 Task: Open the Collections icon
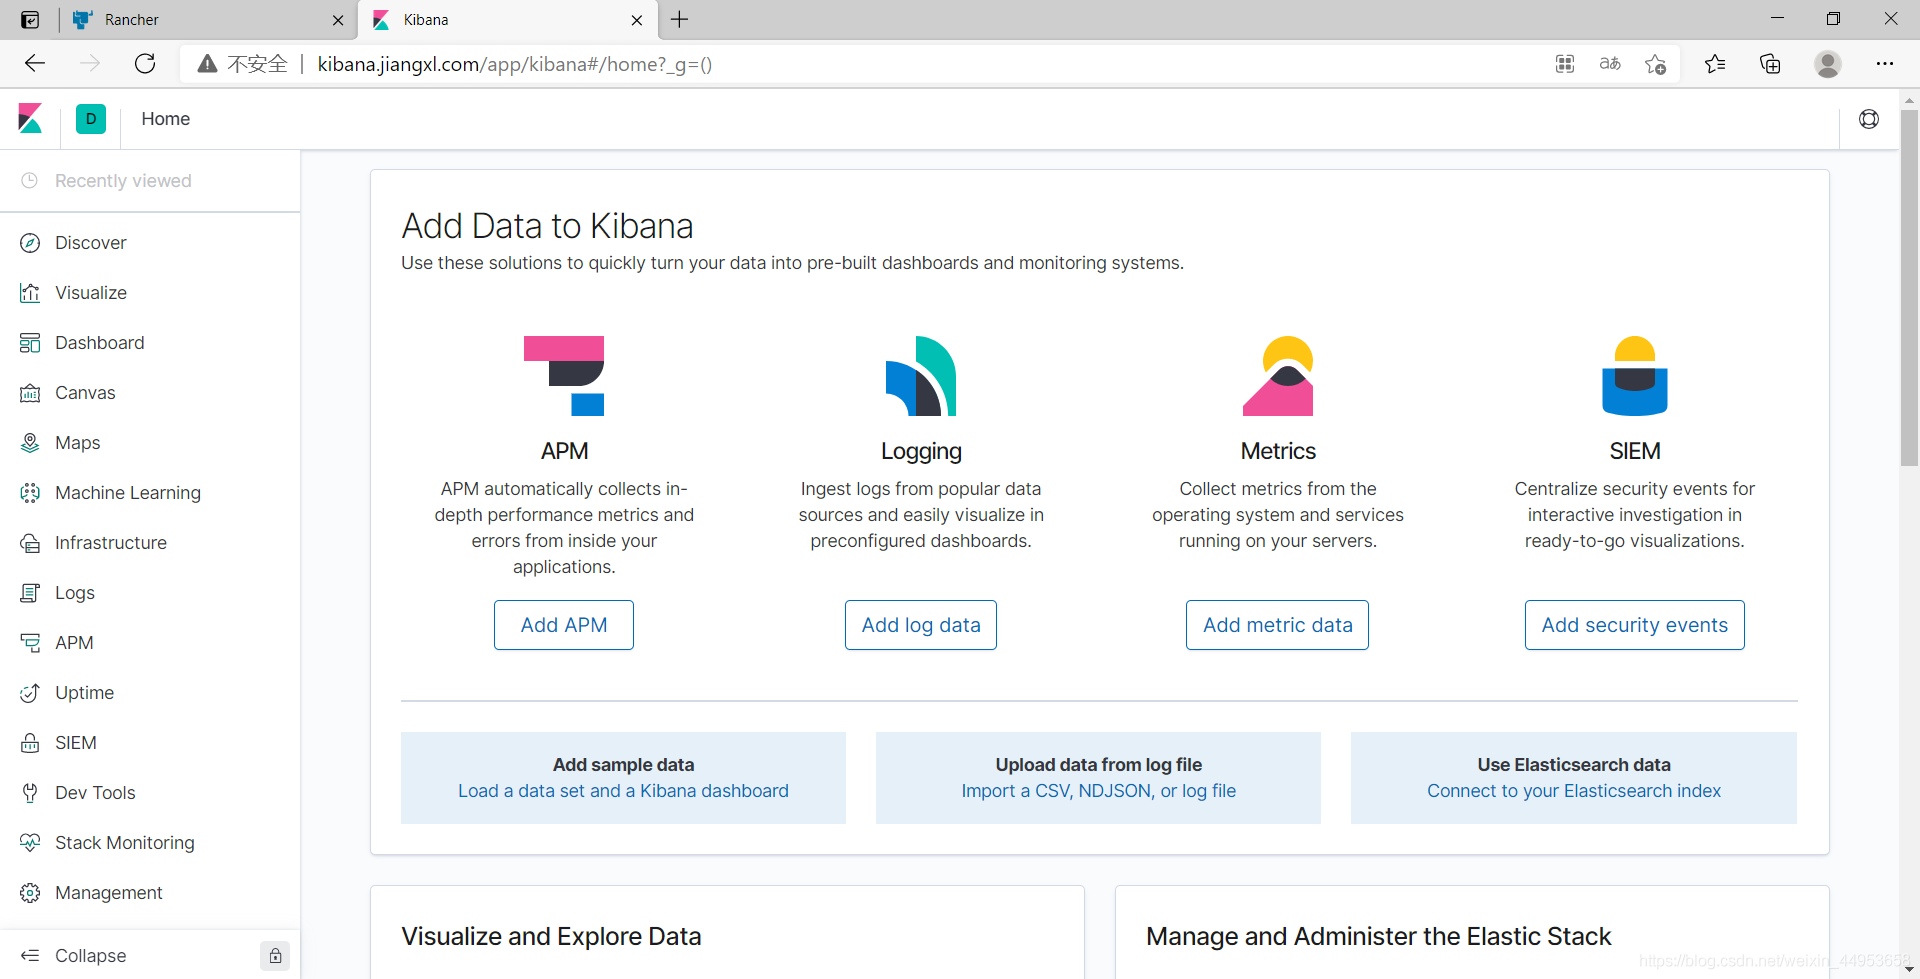tap(1770, 64)
